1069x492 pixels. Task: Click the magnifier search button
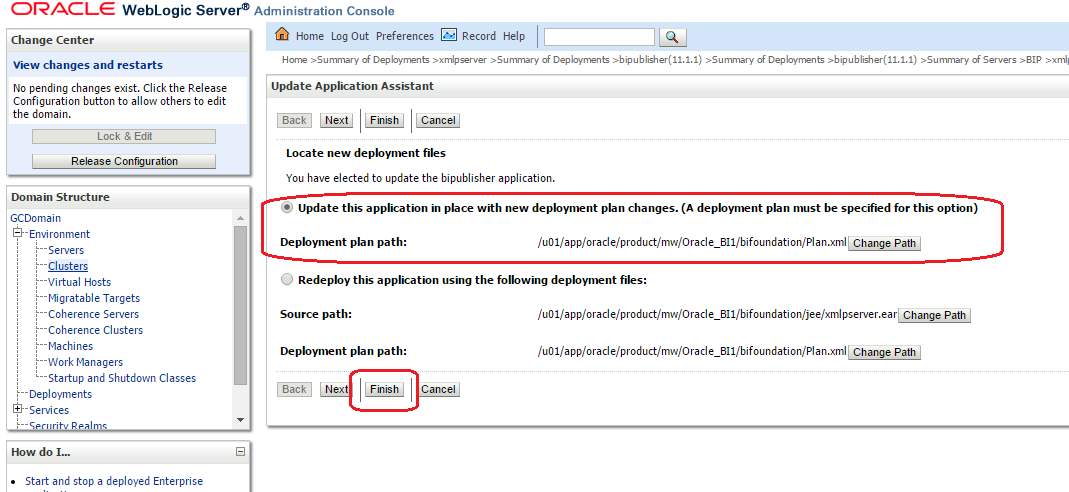click(x=672, y=37)
